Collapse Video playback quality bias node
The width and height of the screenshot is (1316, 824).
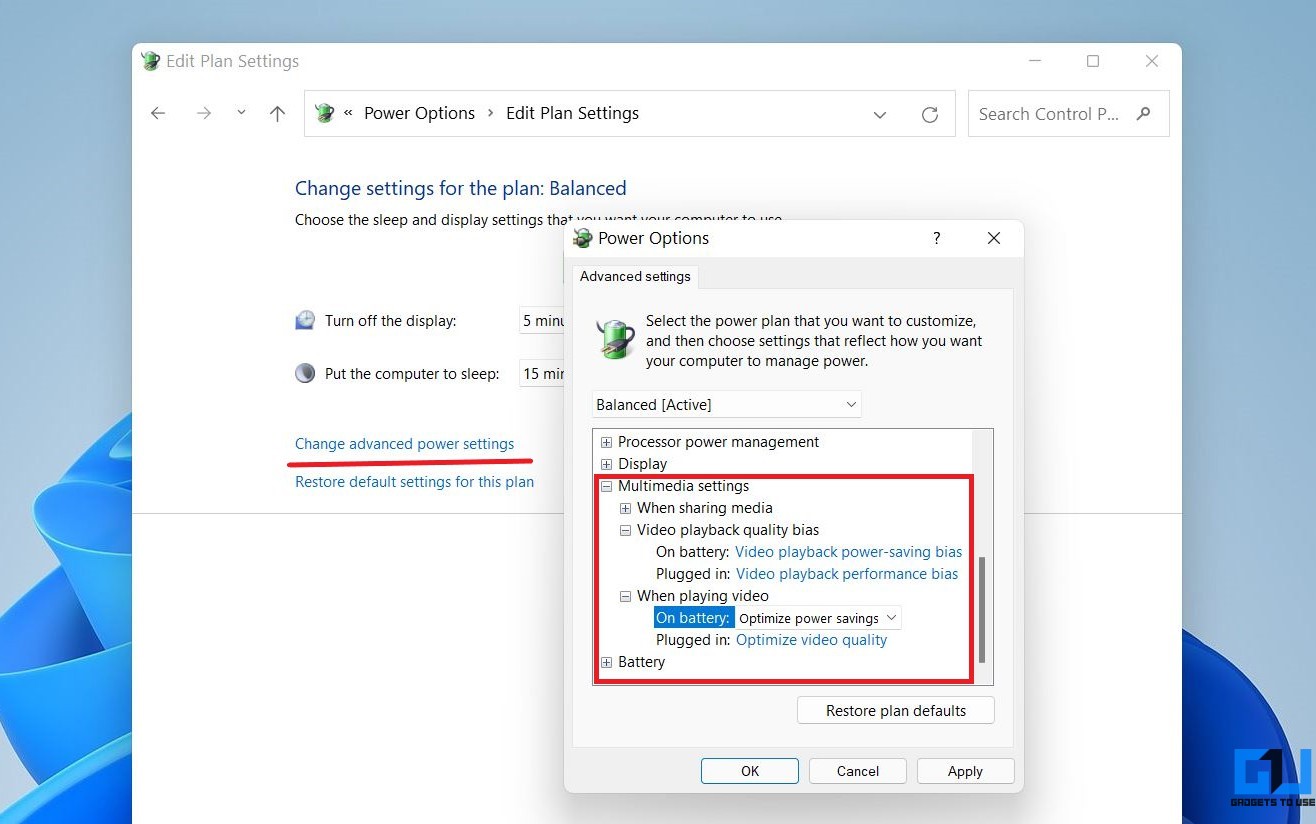pyautogui.click(x=625, y=530)
